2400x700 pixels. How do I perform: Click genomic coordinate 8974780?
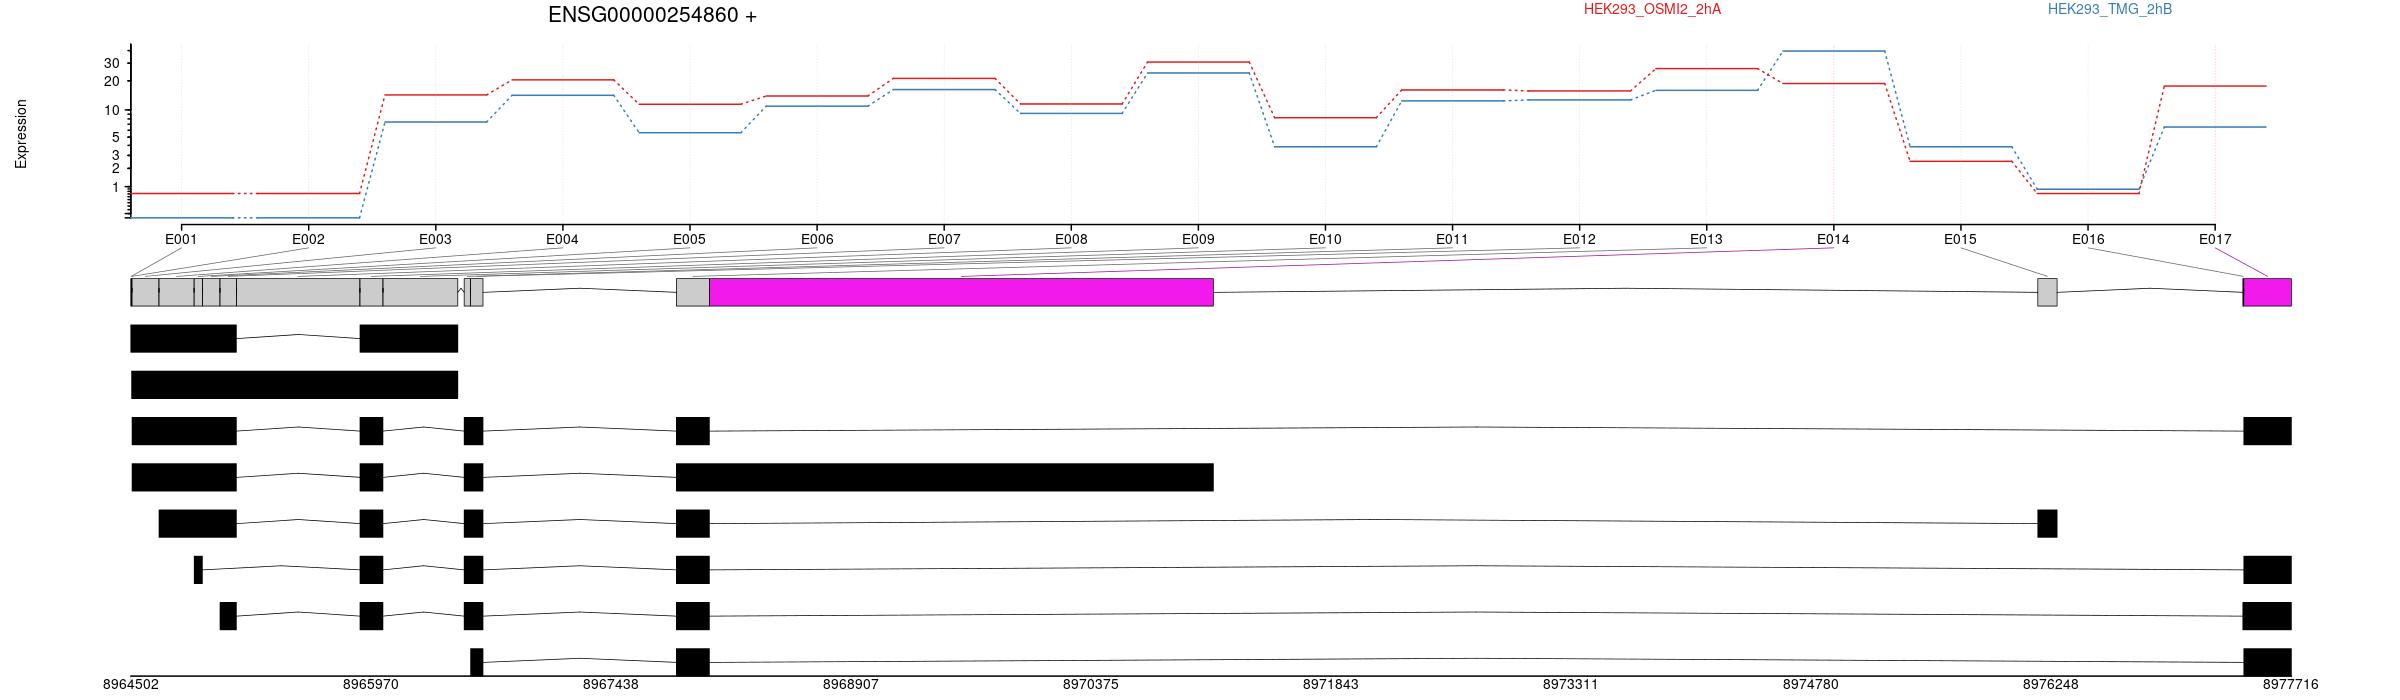click(1811, 685)
